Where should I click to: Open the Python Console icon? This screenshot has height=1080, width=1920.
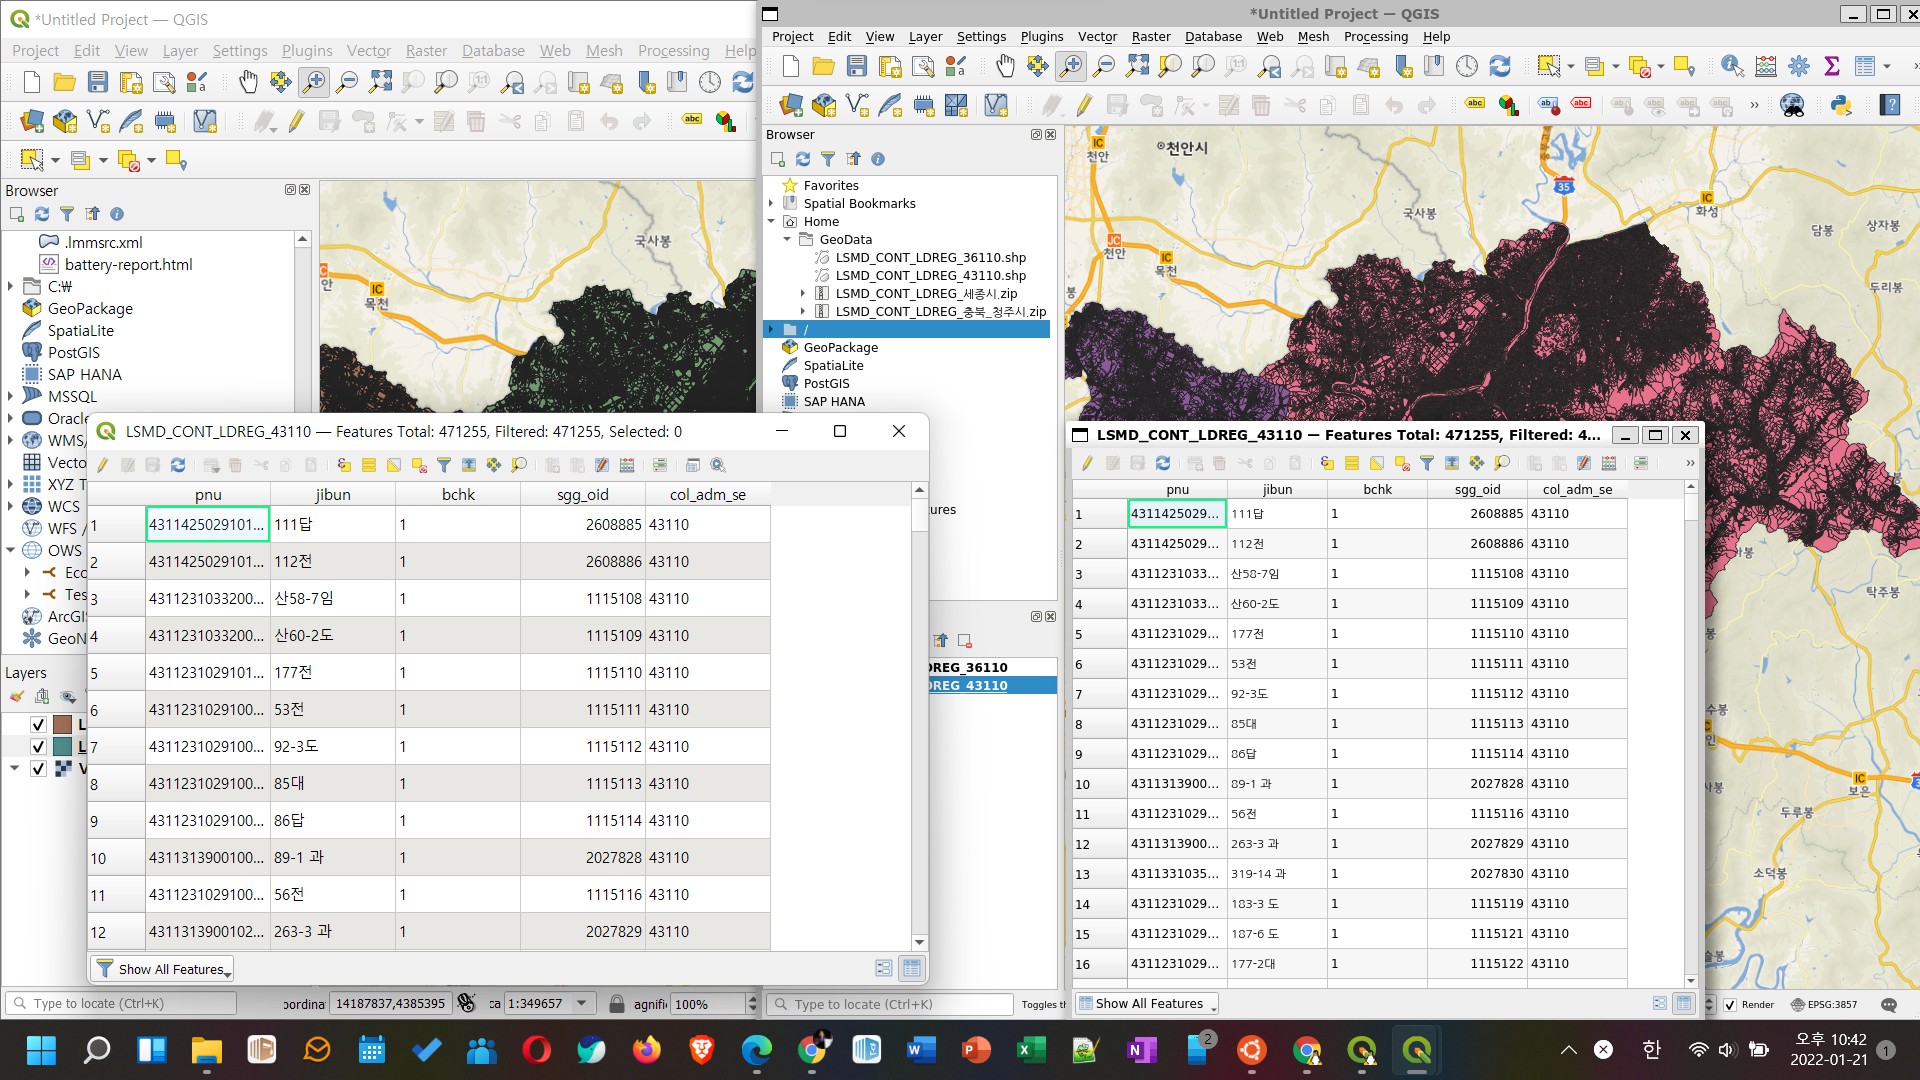(x=1841, y=104)
